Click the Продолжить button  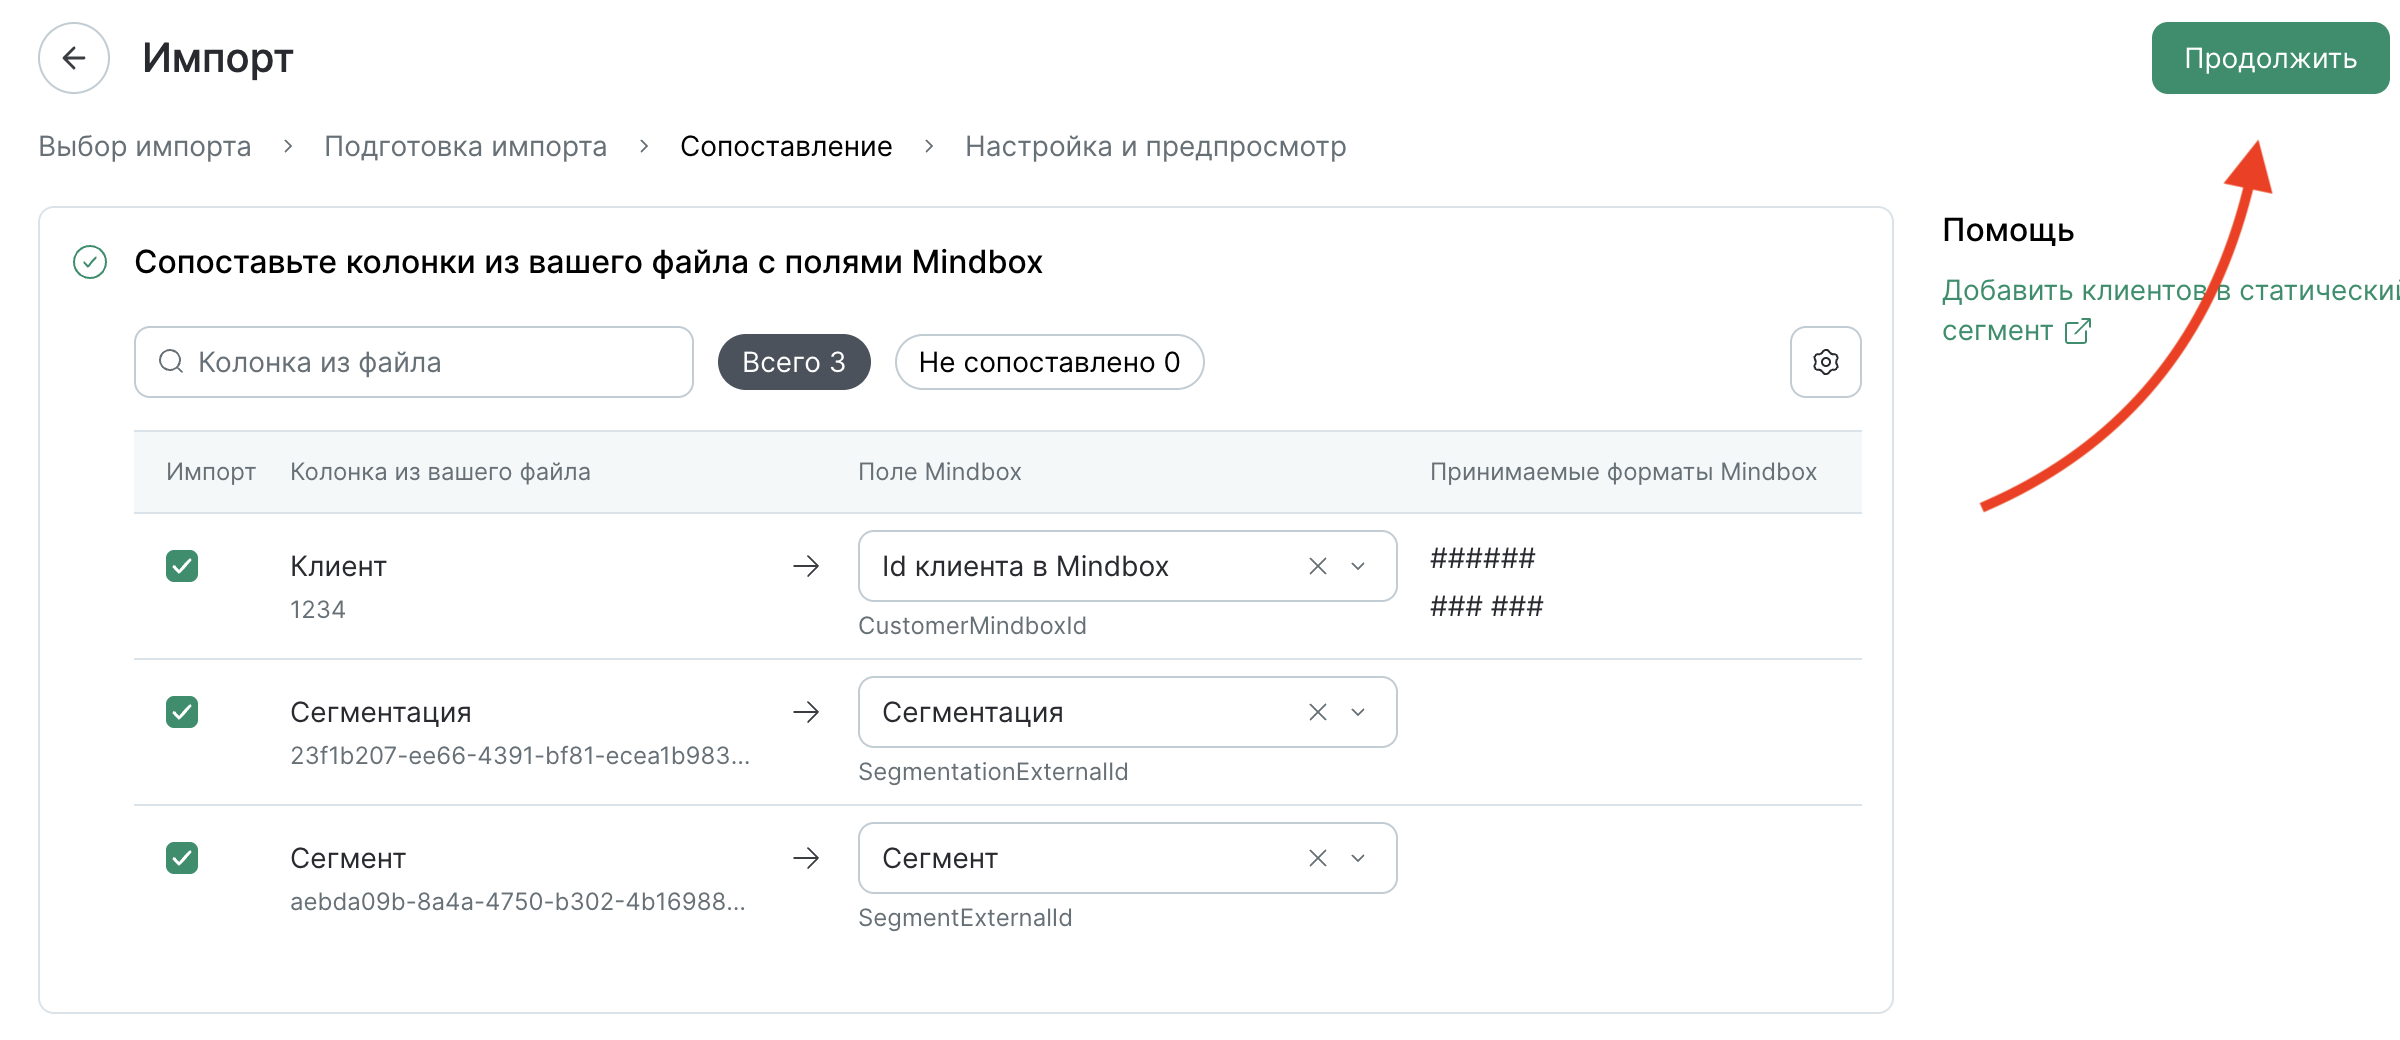pyautogui.click(x=2270, y=58)
